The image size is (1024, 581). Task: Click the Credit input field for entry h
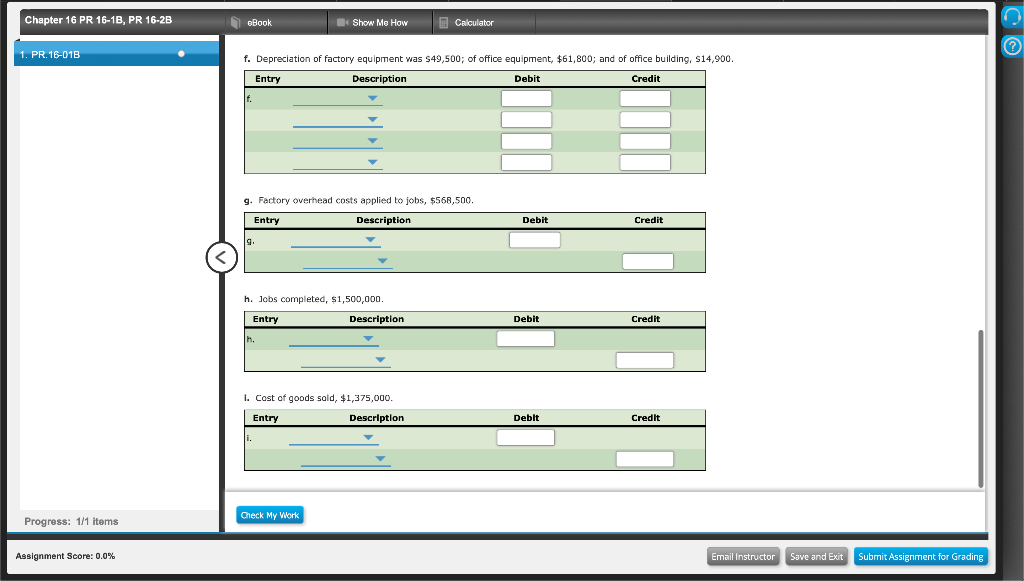(645, 360)
